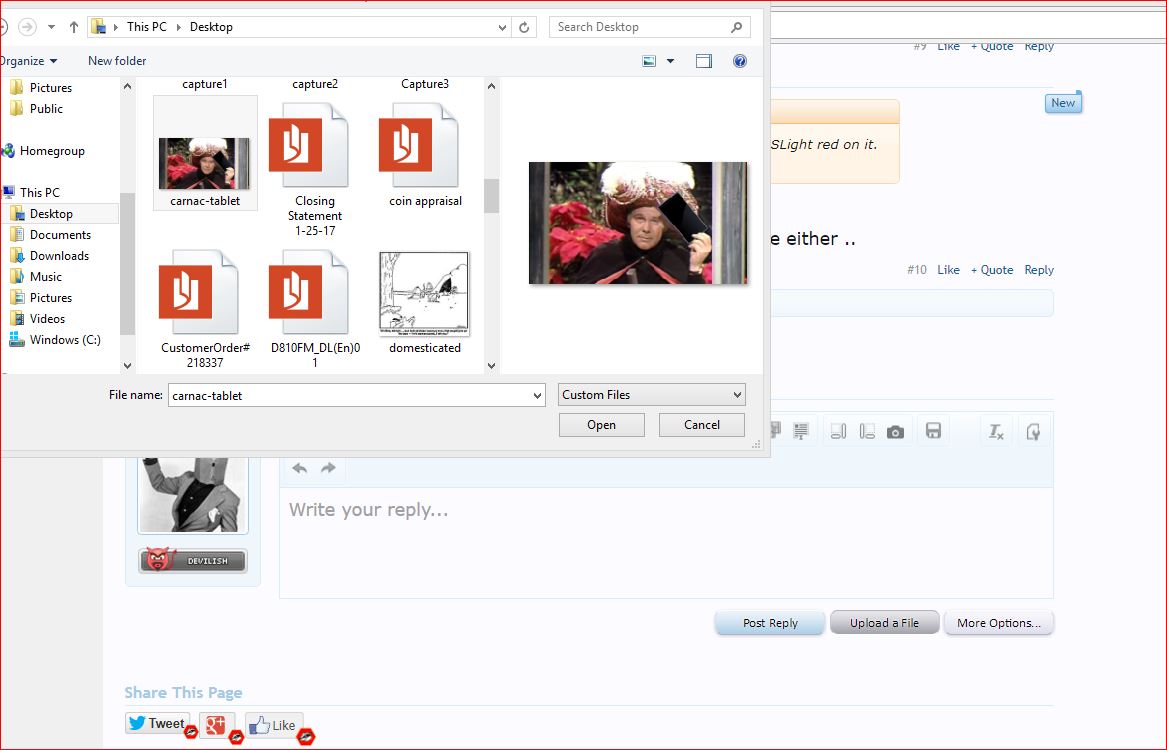
Task: Click the insert quote icon in editor toolbar
Action: pos(801,432)
